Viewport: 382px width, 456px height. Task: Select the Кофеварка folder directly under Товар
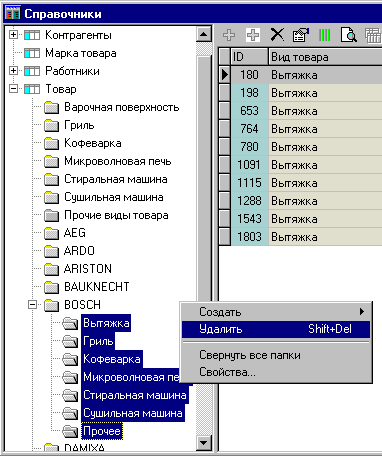point(93,143)
